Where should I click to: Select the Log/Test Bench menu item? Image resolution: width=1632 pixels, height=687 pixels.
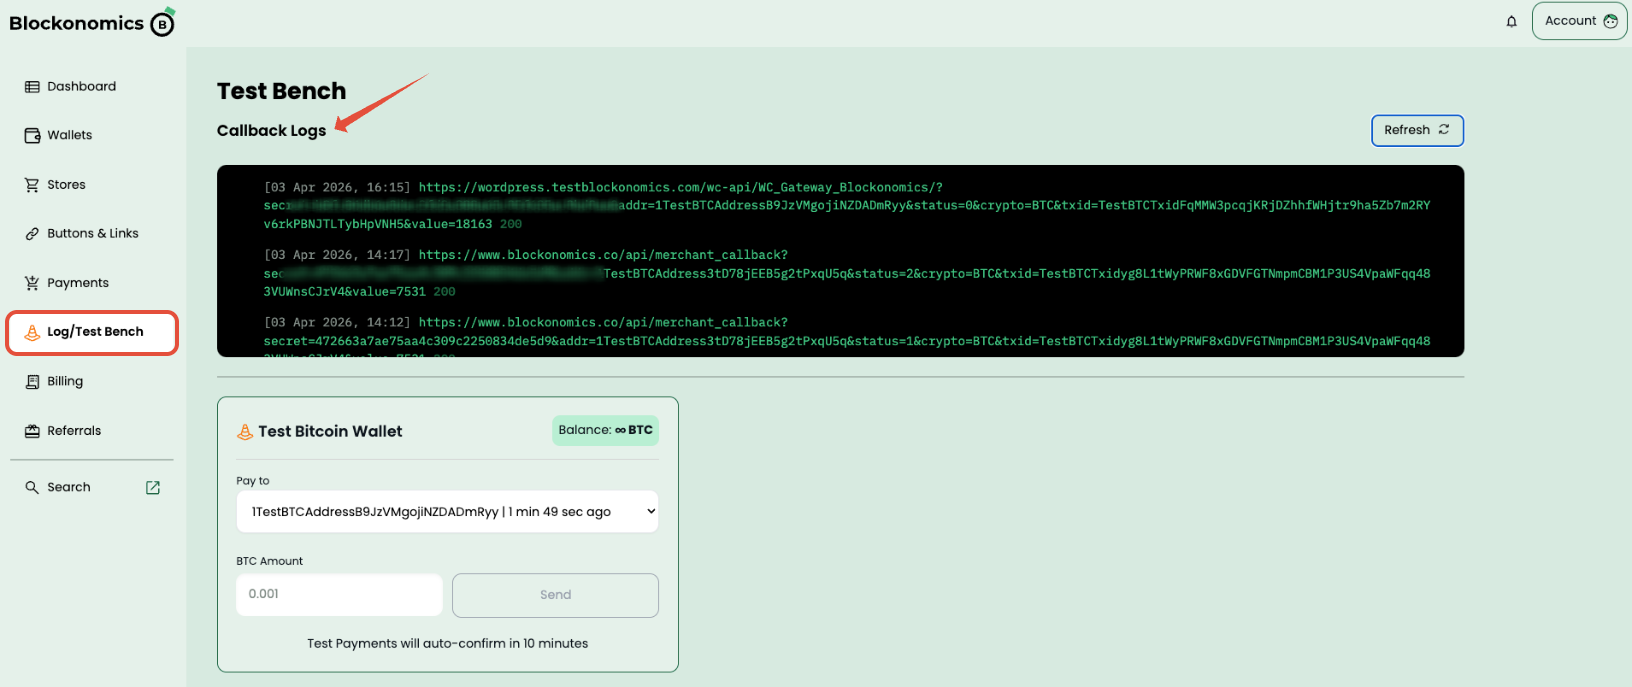pos(92,332)
